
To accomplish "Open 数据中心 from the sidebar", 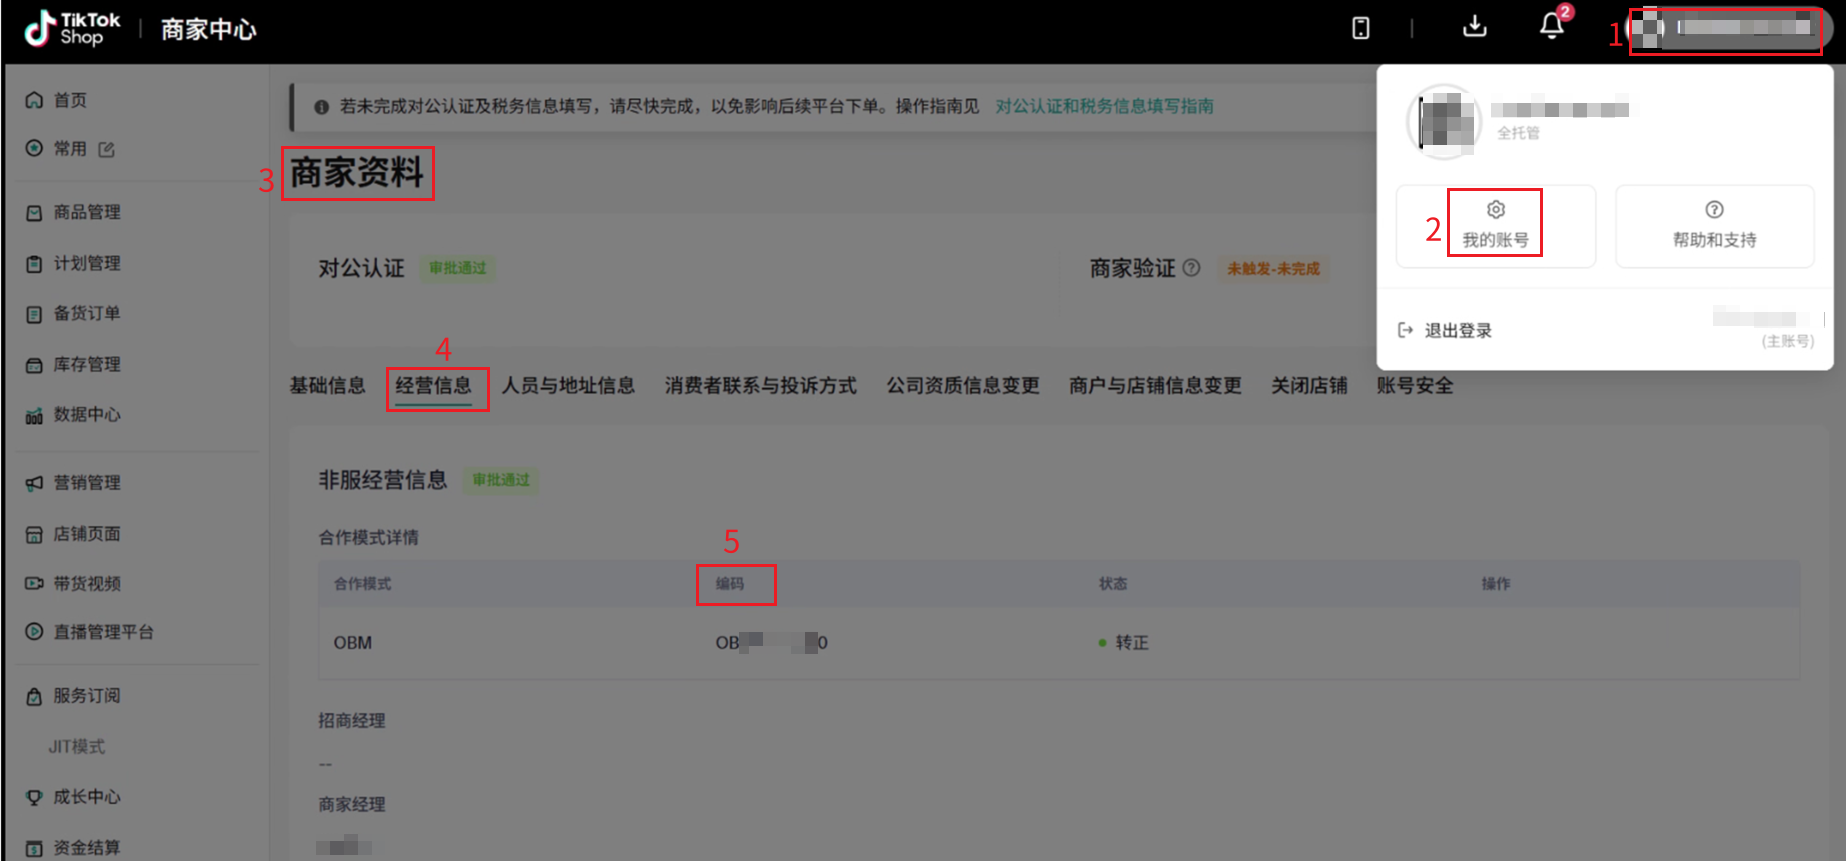I will click(86, 415).
